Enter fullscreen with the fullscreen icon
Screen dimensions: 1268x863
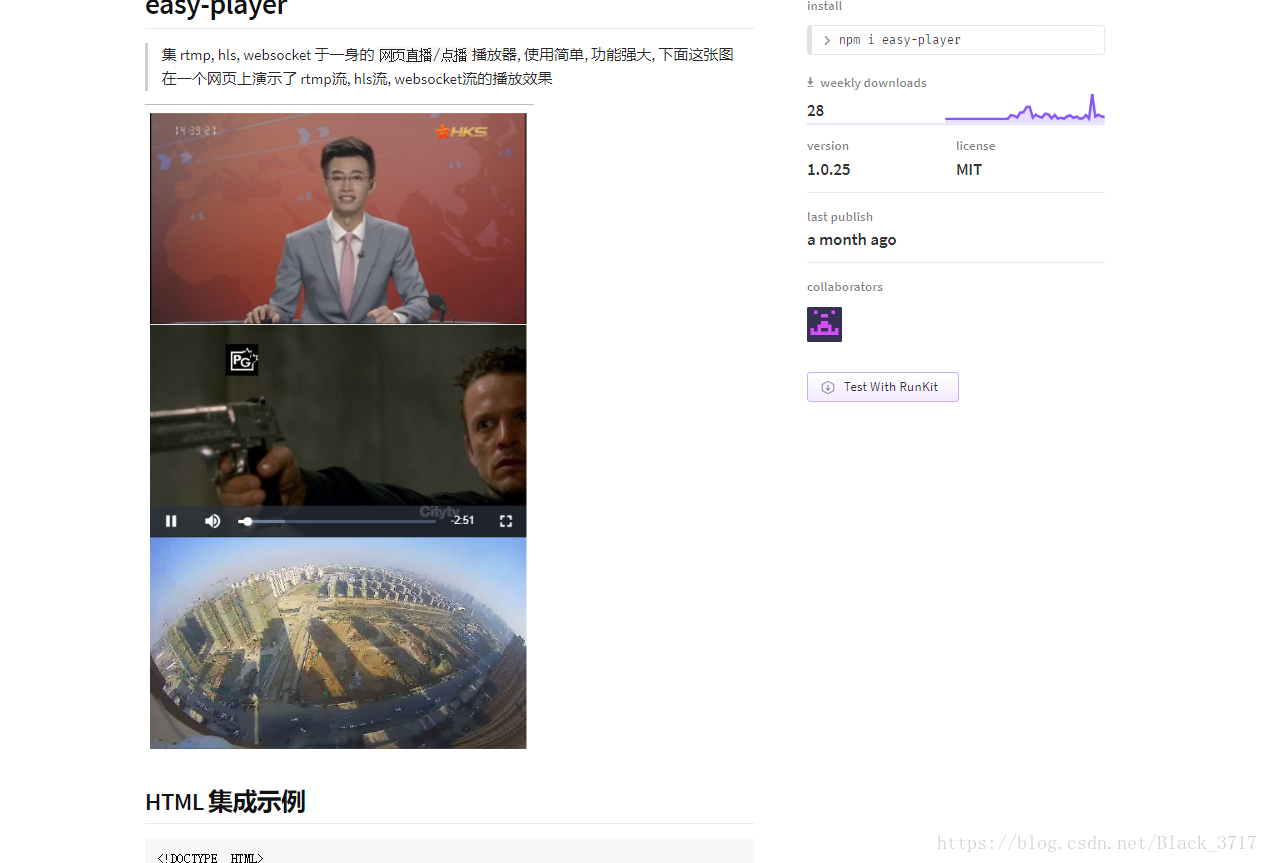pos(506,521)
